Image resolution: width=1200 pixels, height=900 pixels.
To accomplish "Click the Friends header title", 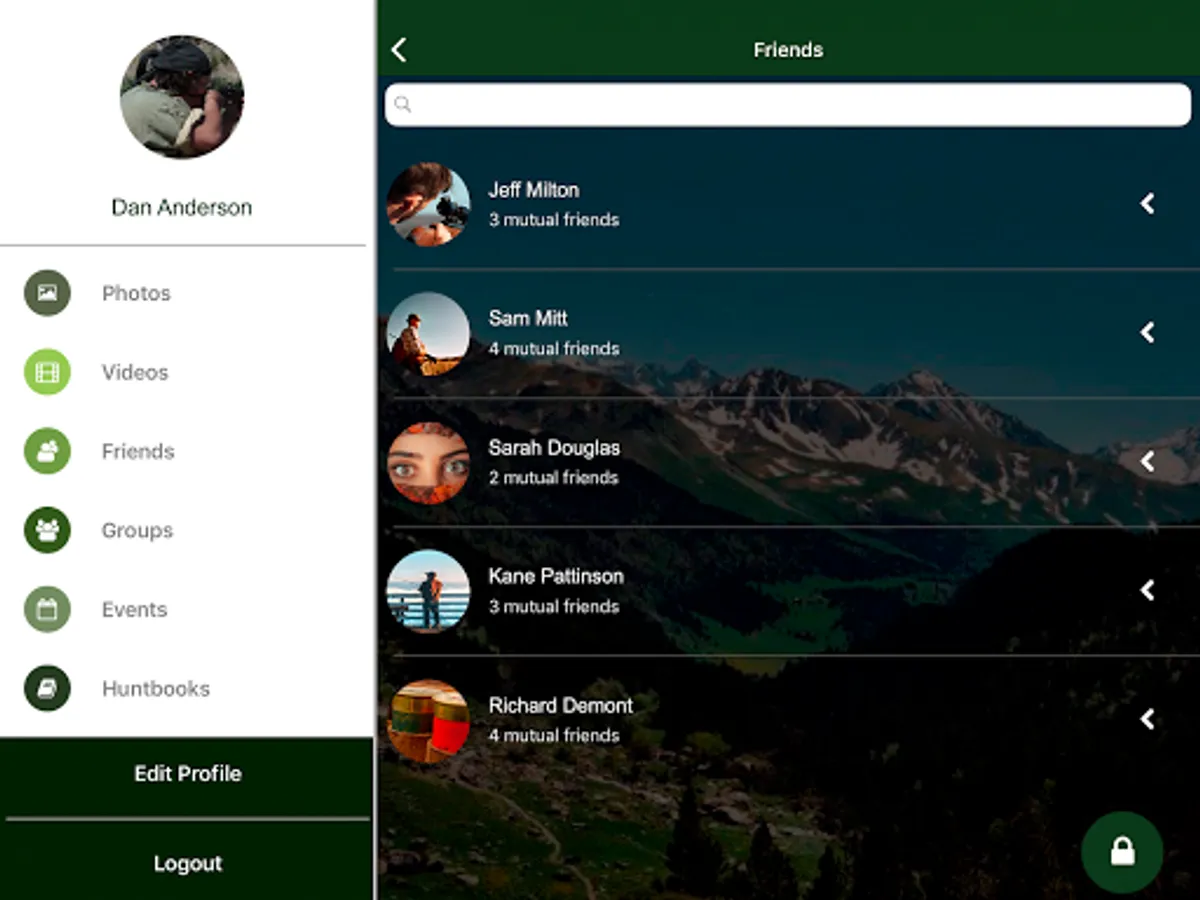I will tap(788, 50).
